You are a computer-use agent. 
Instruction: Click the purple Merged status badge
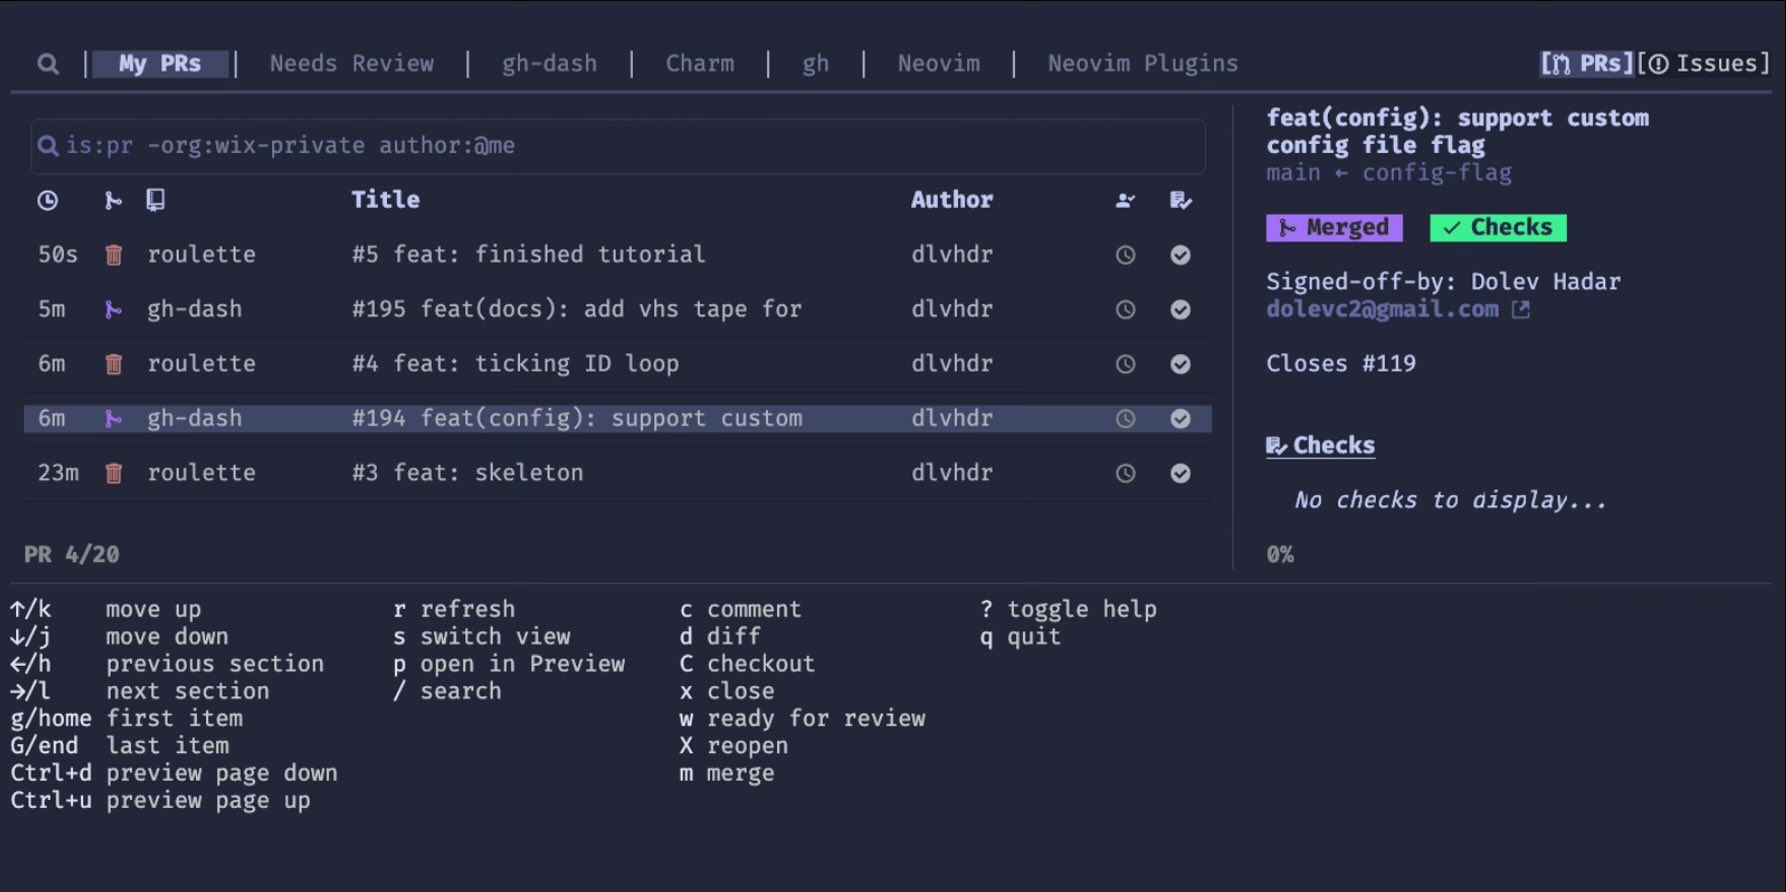[x=1334, y=228]
